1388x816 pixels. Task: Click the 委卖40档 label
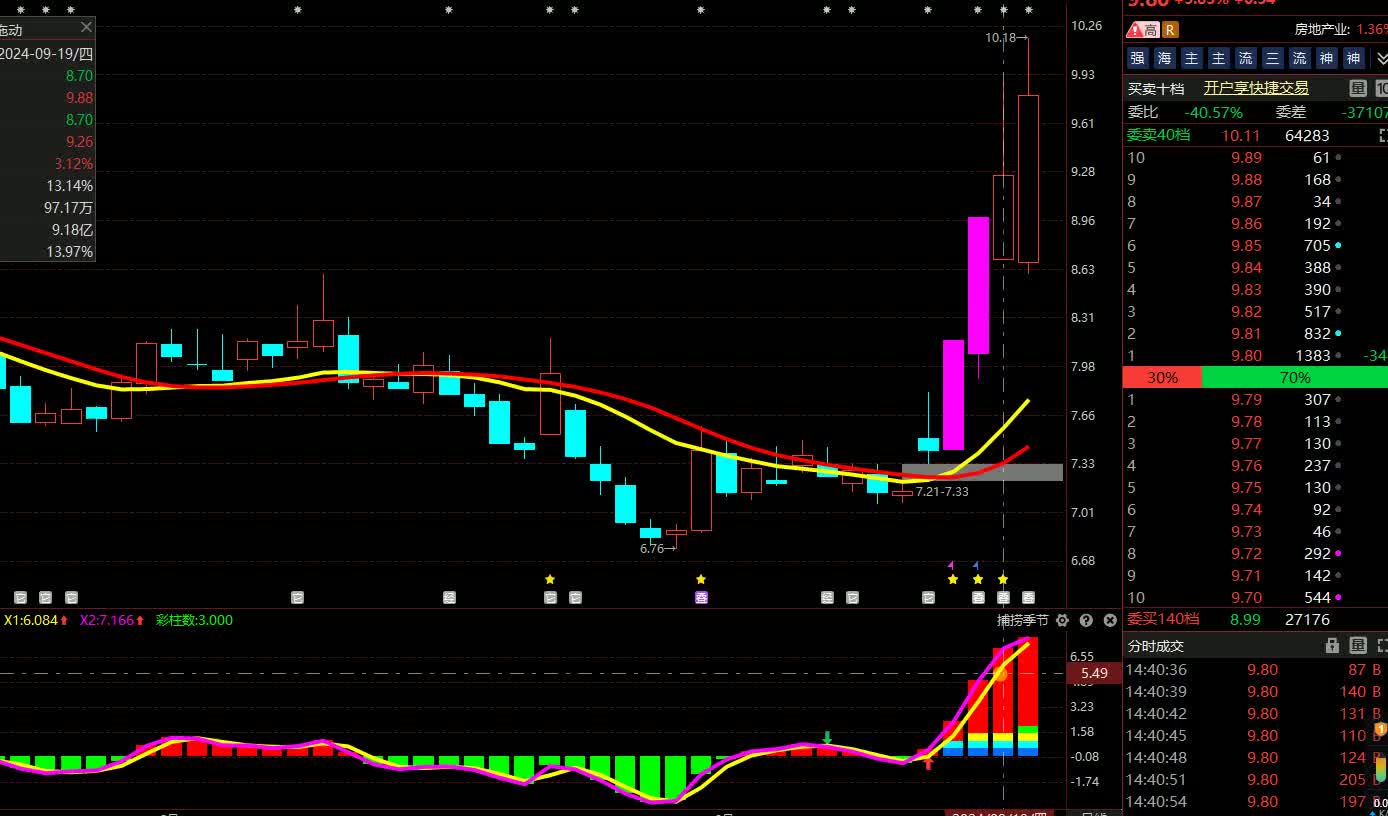[1159, 135]
